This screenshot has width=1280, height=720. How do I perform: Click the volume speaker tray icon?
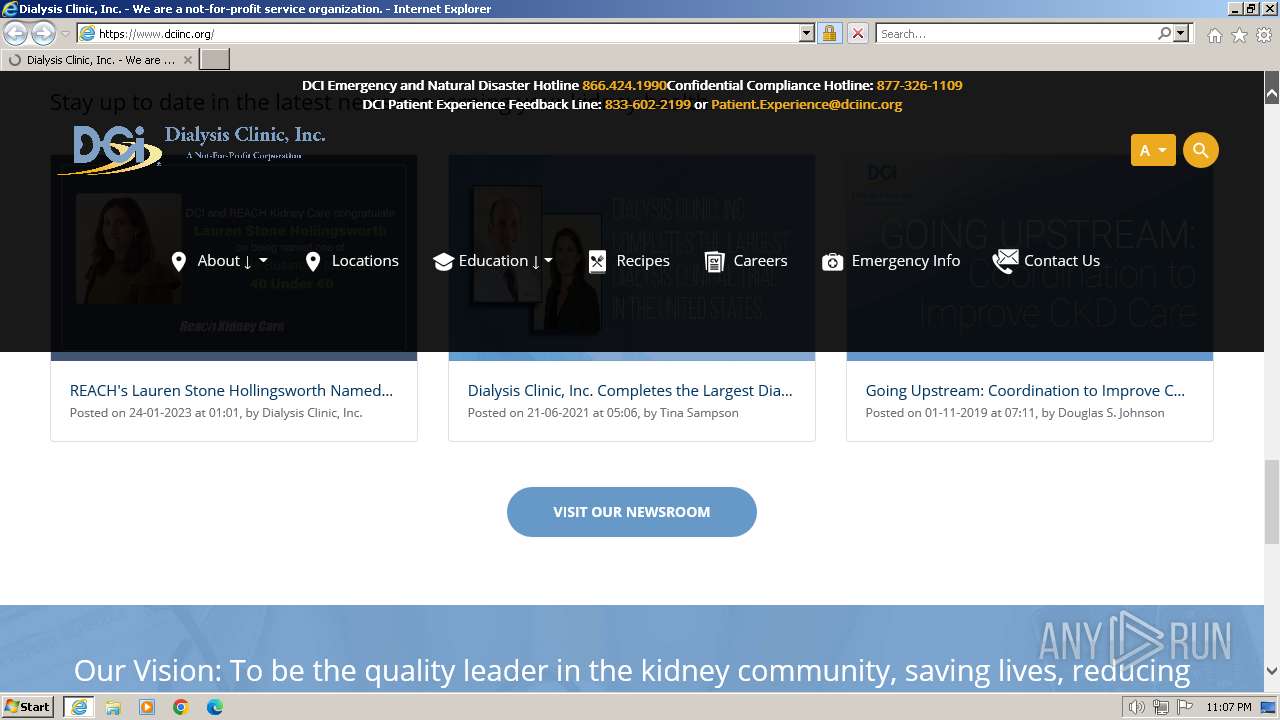(x=1136, y=707)
